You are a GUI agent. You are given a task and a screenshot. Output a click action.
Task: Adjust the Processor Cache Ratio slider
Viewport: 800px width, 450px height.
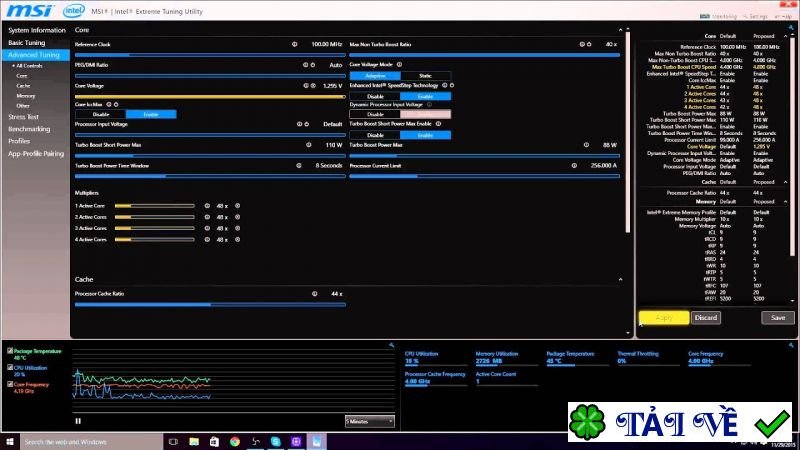coord(210,305)
